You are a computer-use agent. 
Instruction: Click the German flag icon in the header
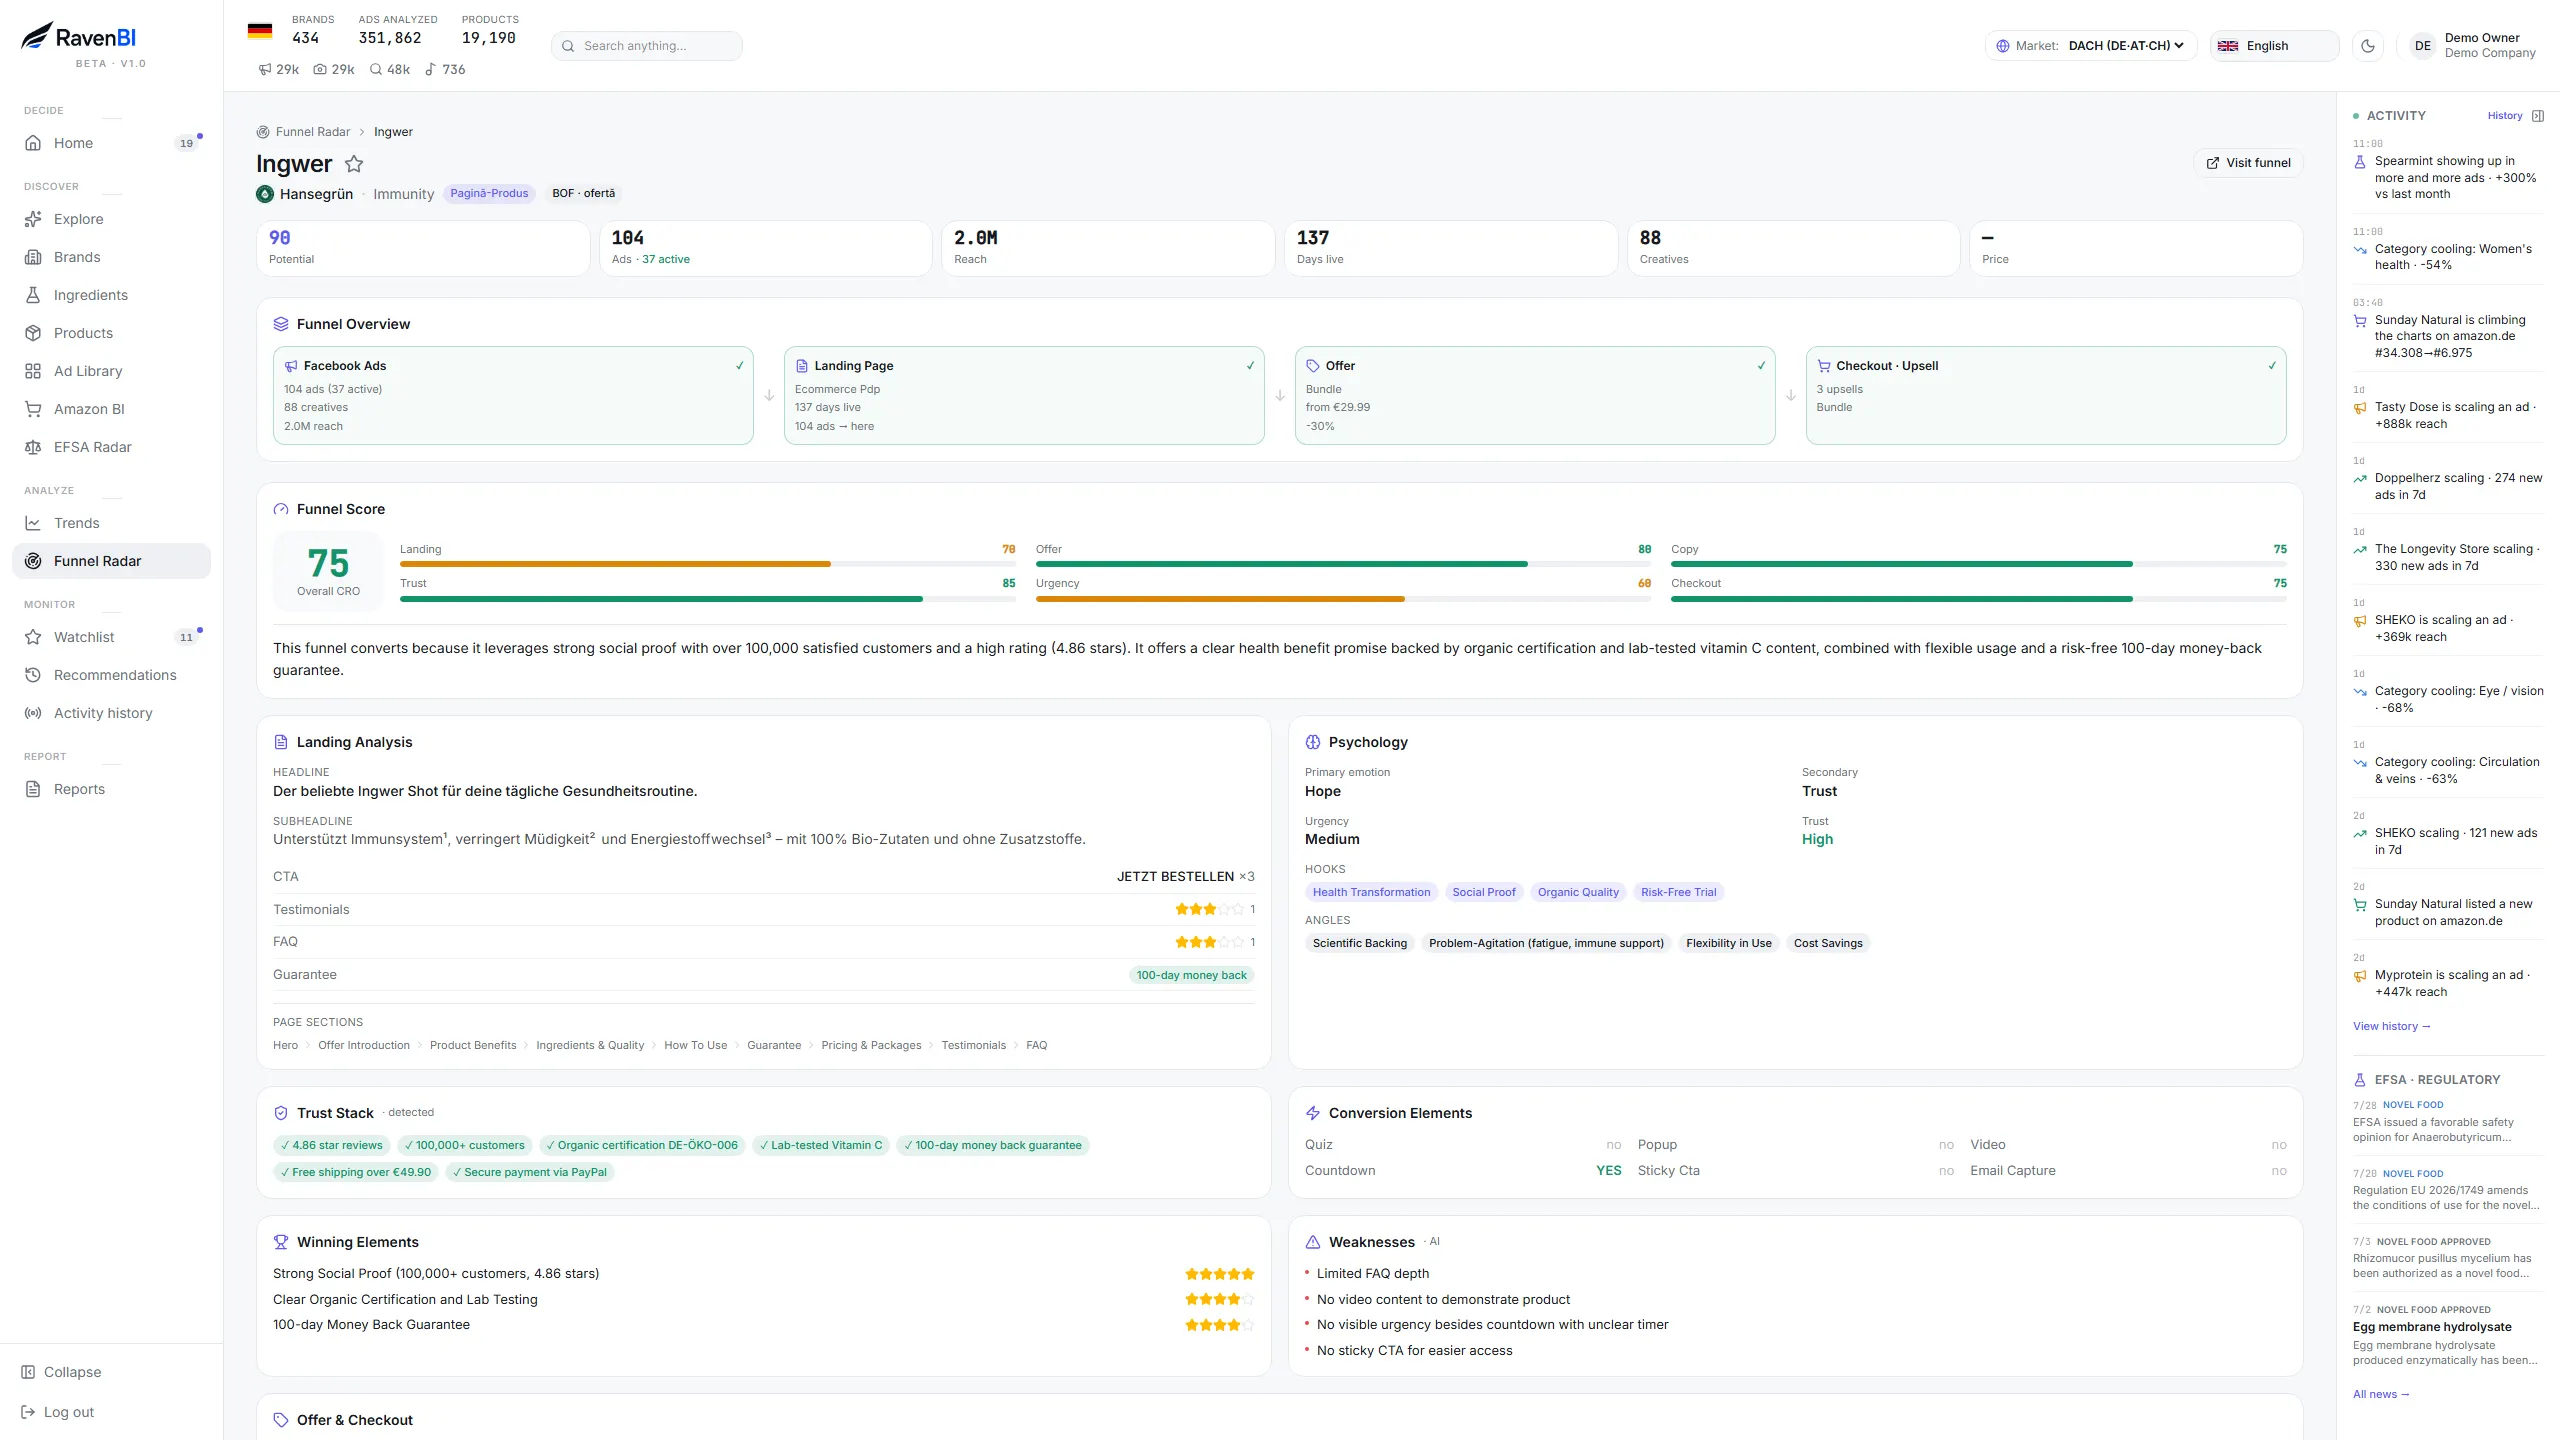tap(260, 31)
